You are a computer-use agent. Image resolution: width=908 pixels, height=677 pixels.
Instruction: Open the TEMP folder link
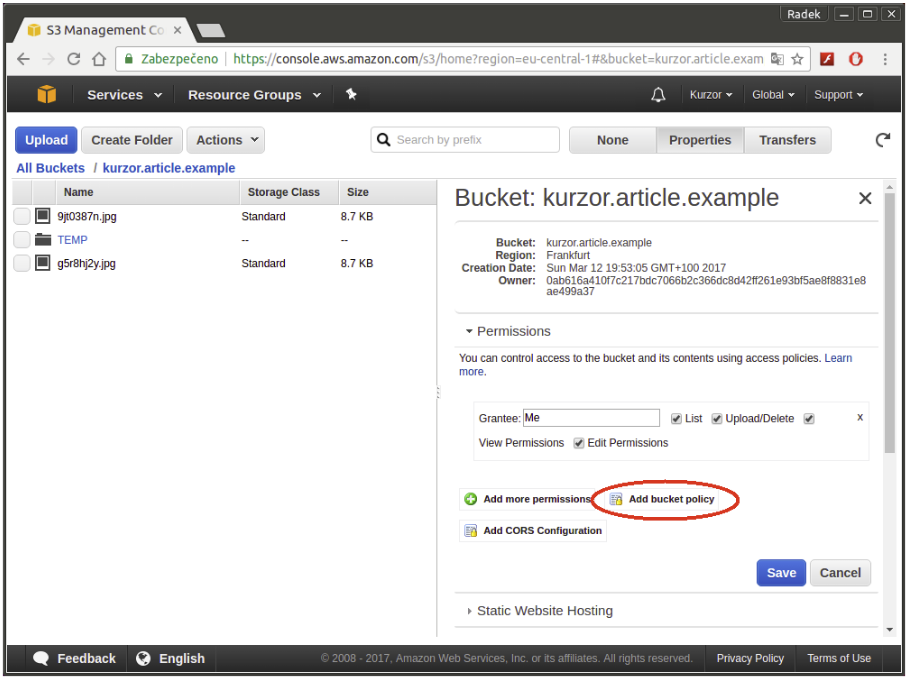pos(72,240)
